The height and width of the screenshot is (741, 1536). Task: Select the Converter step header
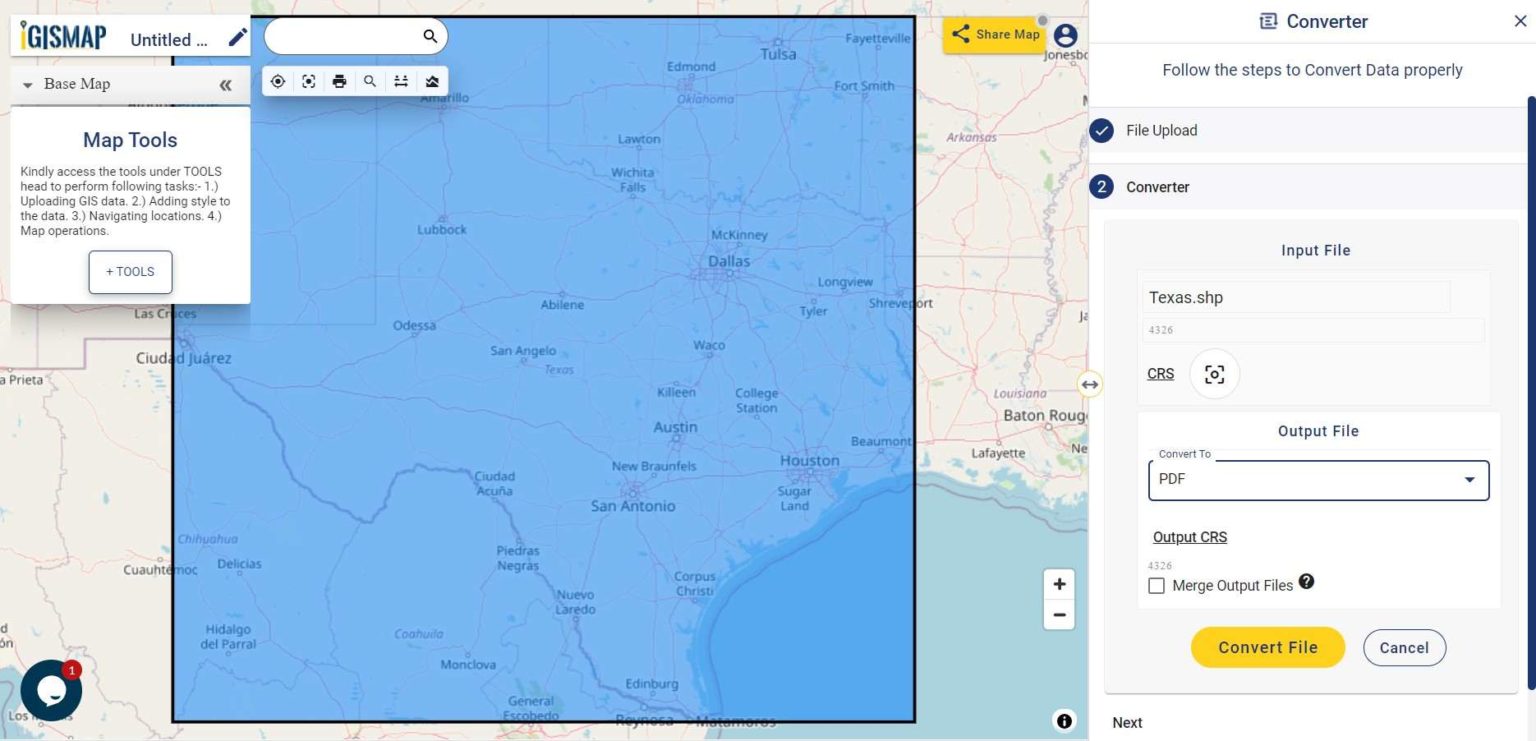pos(1157,187)
